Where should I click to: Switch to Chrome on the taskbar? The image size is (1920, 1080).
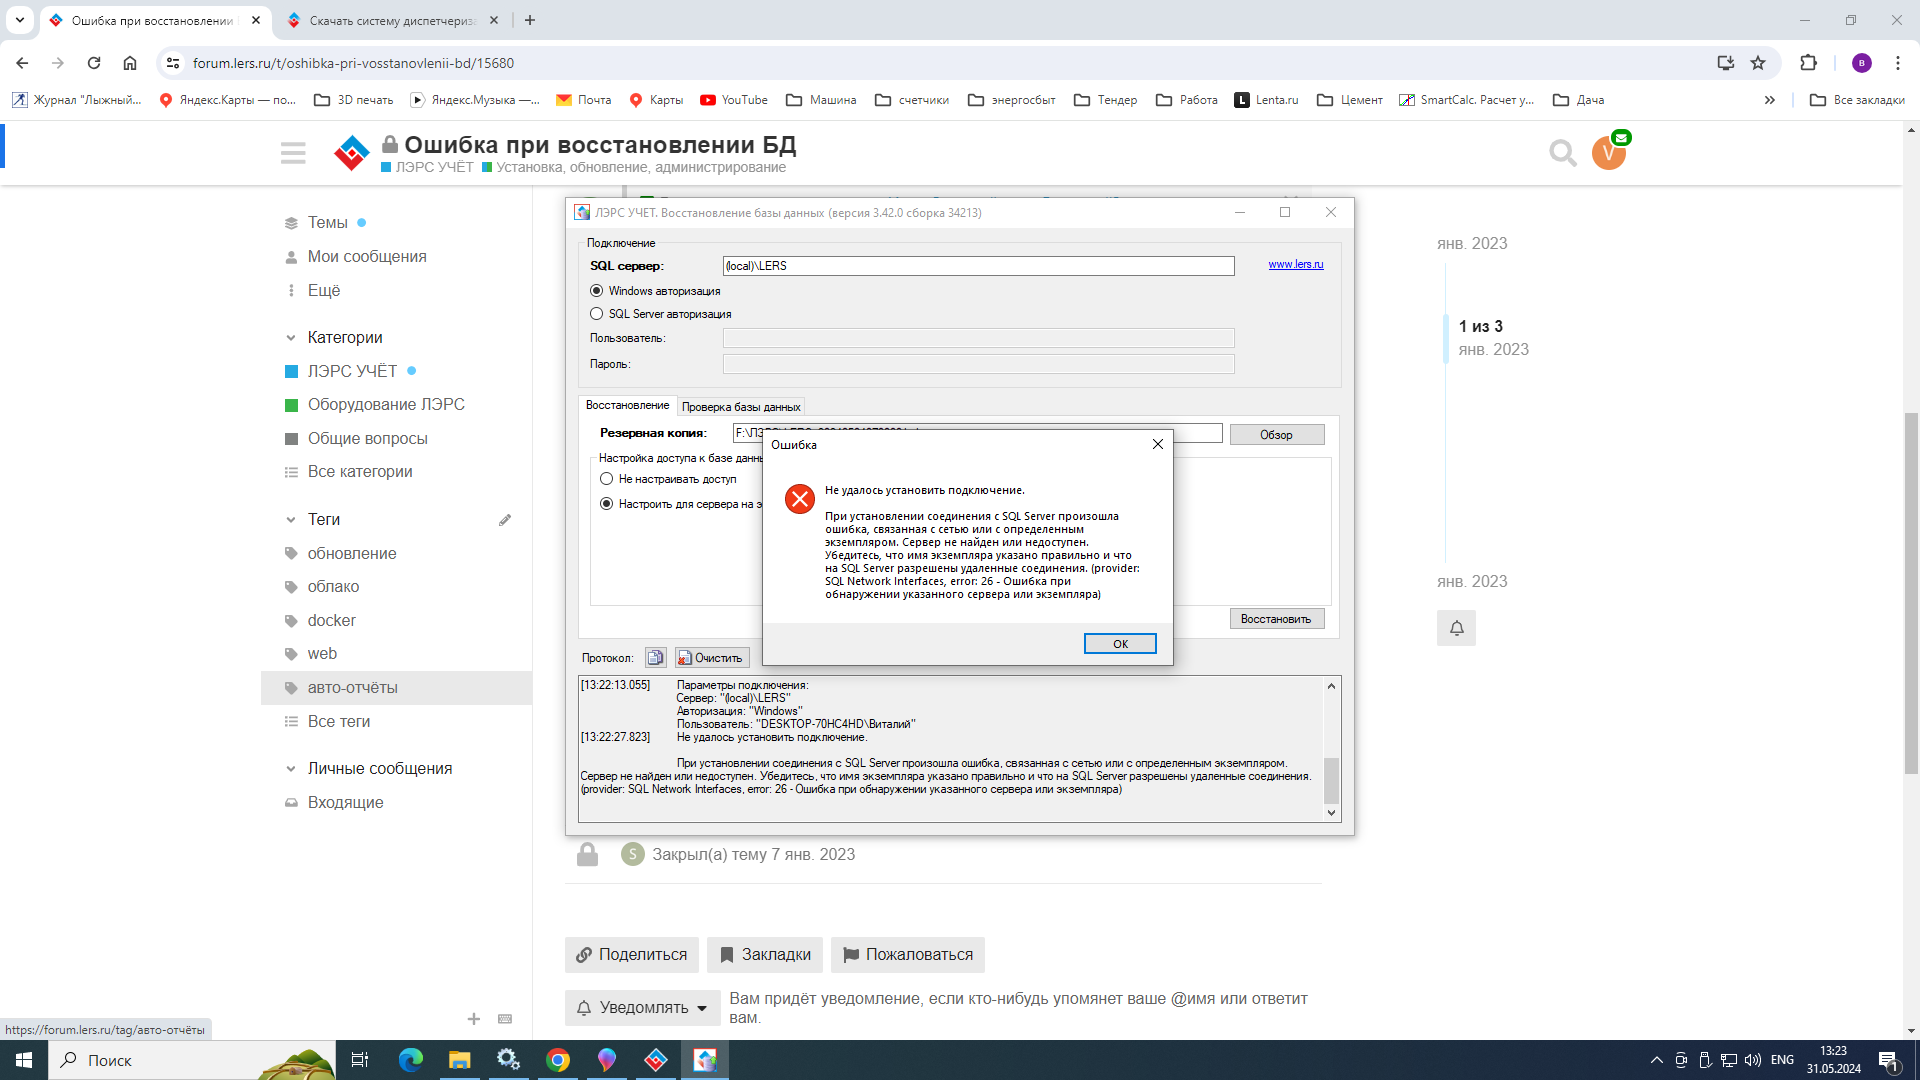tap(558, 1060)
